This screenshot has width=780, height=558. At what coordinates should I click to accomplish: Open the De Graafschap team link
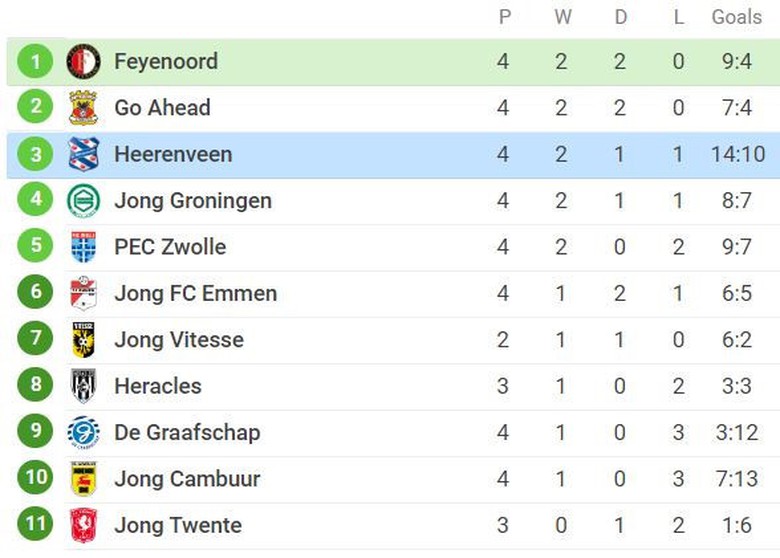(187, 433)
